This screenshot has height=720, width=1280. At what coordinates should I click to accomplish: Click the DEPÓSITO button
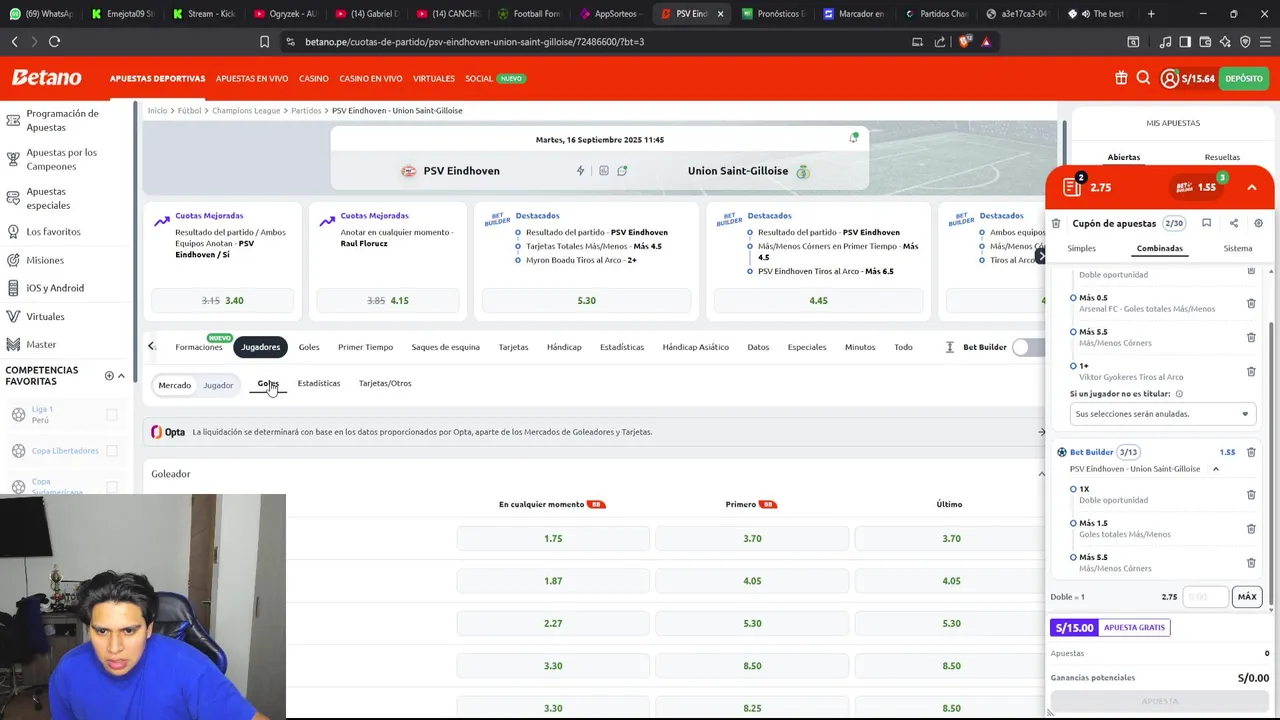tap(1244, 78)
